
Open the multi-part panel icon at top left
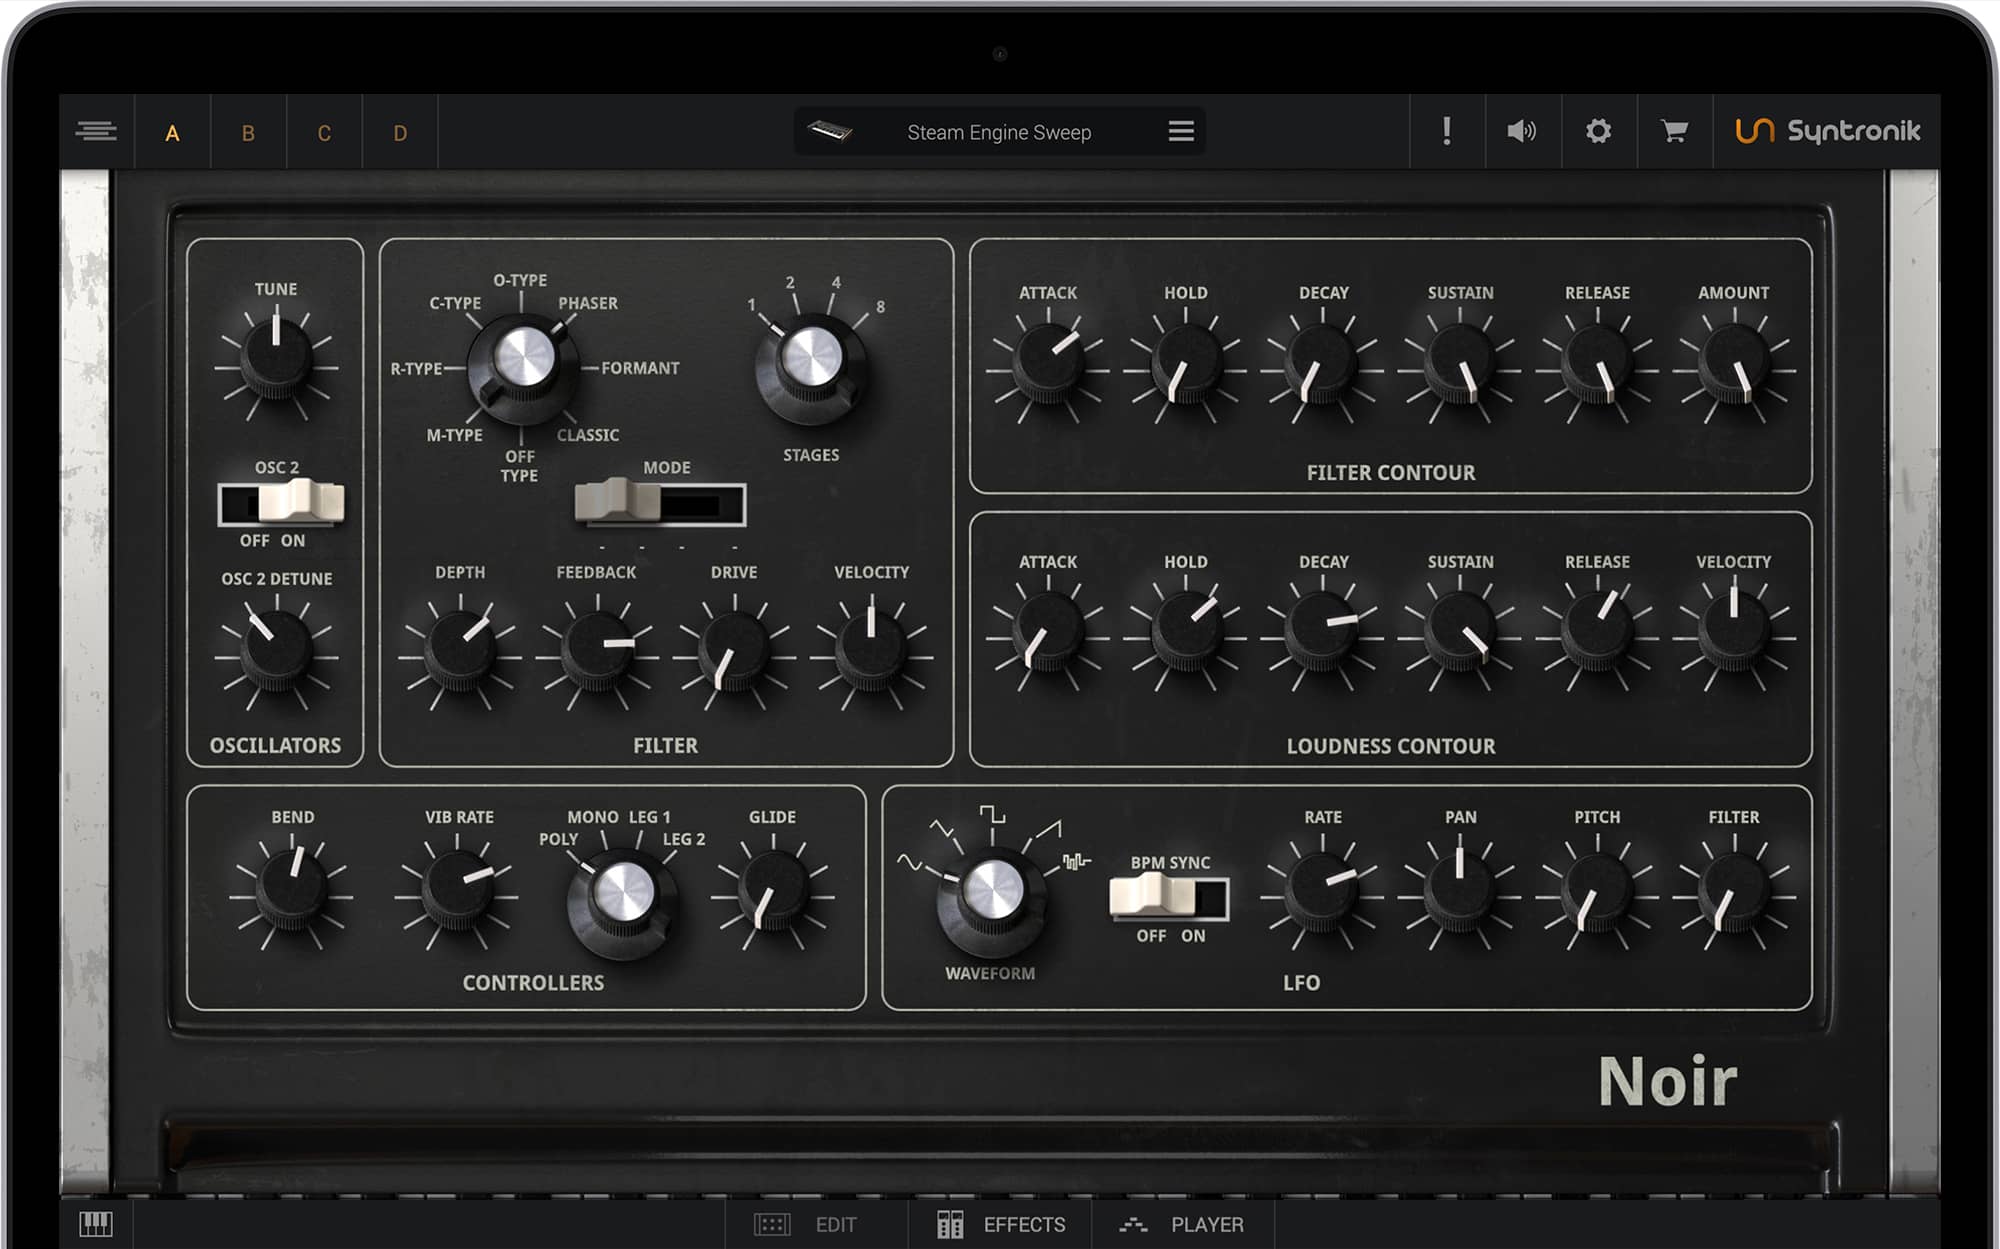click(96, 131)
